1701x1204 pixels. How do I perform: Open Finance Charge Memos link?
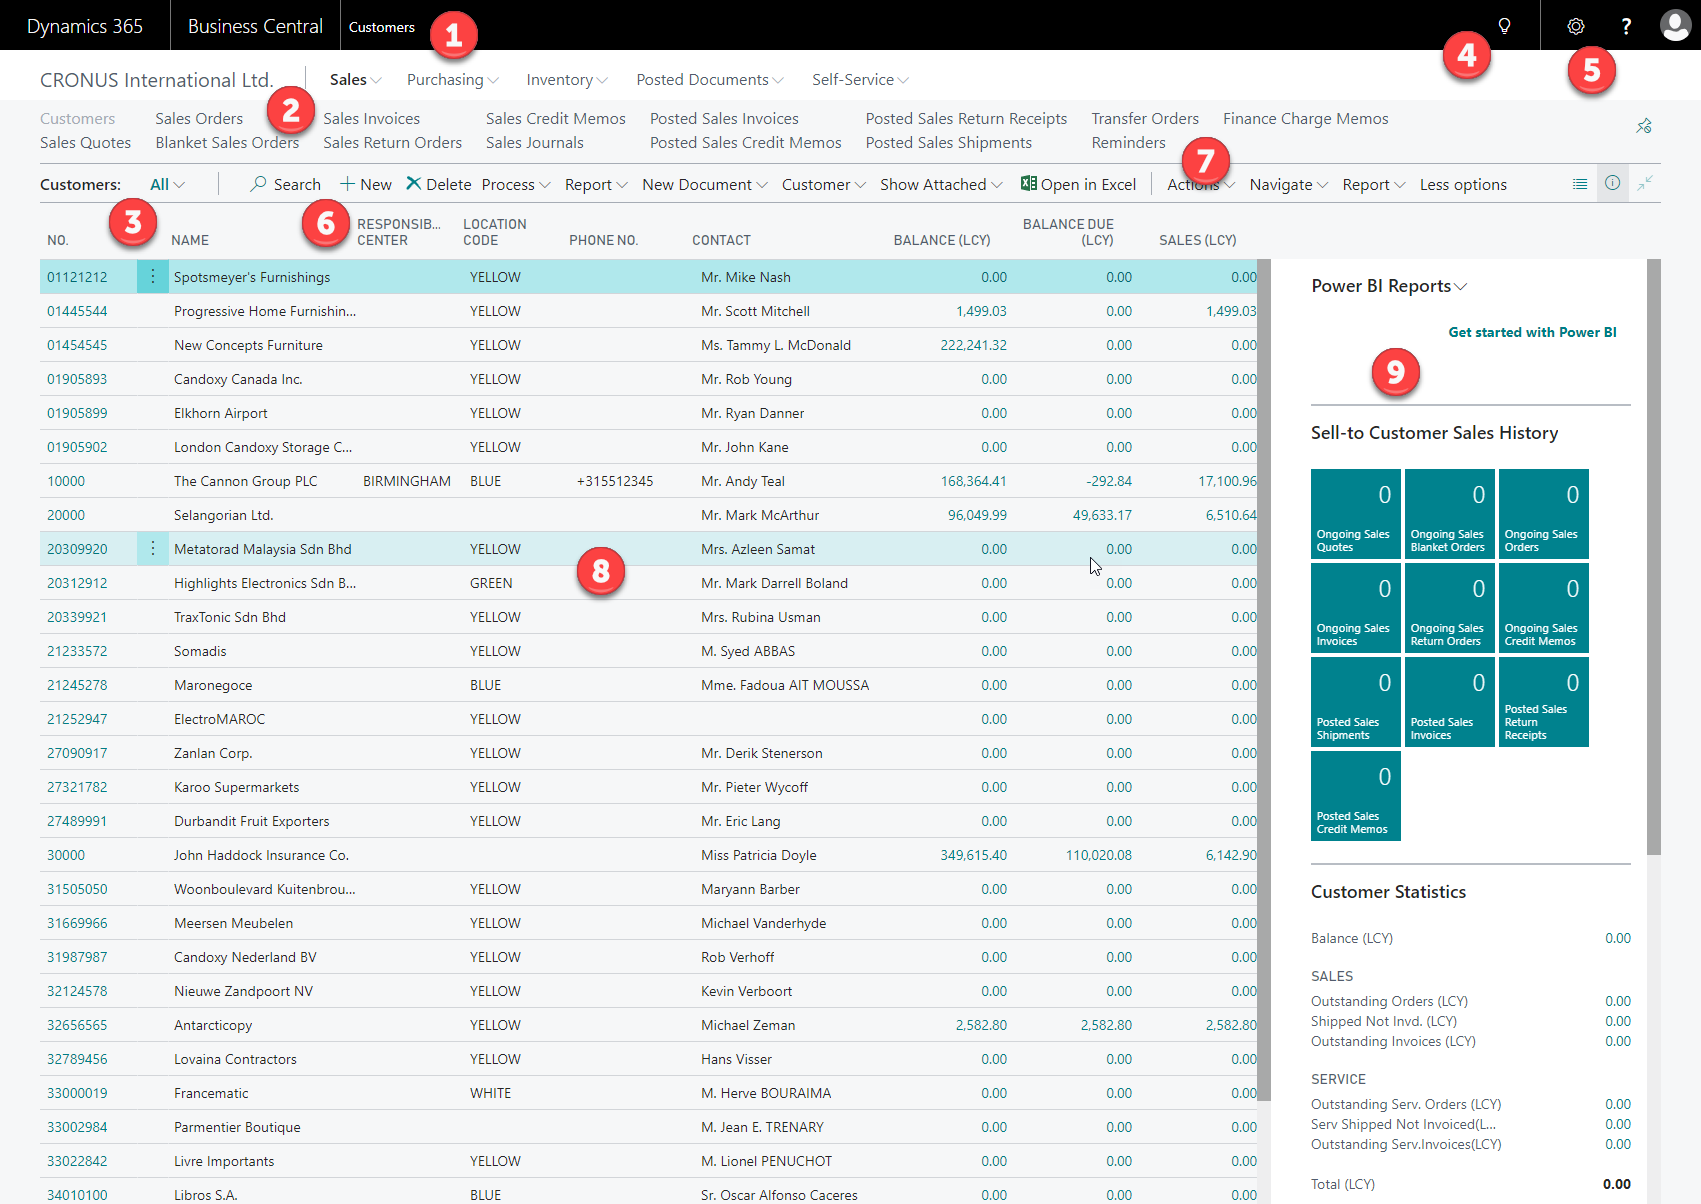(1305, 119)
